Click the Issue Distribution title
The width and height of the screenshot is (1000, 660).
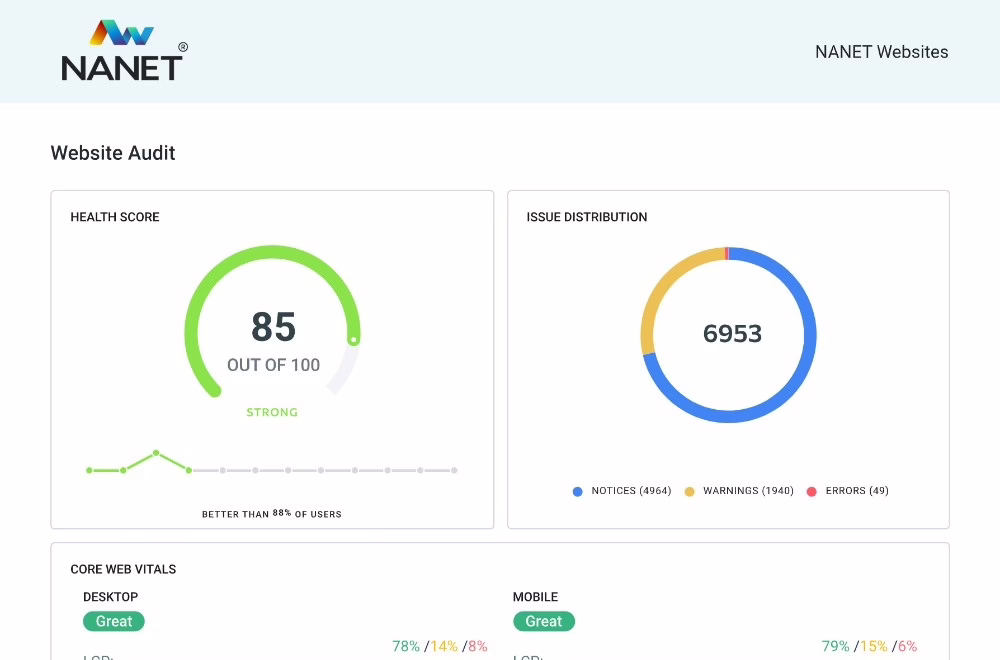click(x=587, y=217)
